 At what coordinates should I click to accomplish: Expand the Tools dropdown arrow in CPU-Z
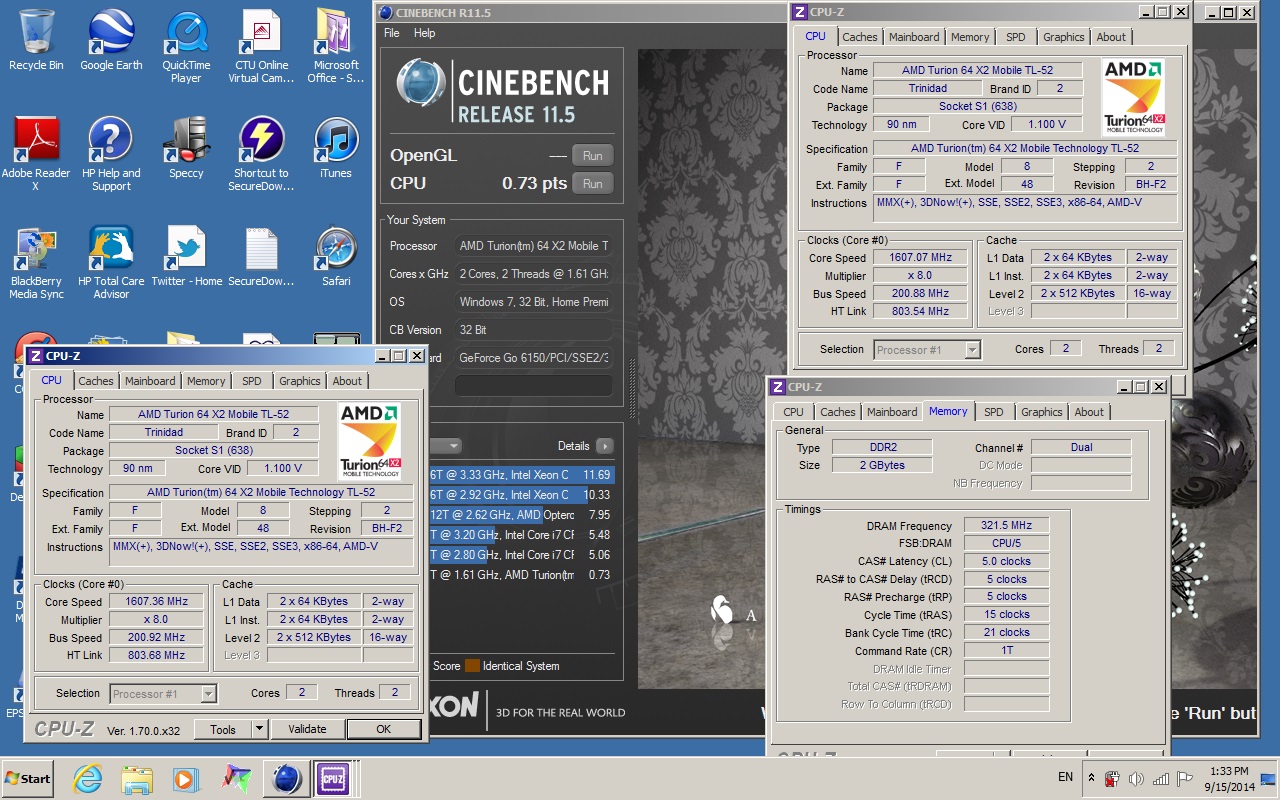[x=259, y=729]
